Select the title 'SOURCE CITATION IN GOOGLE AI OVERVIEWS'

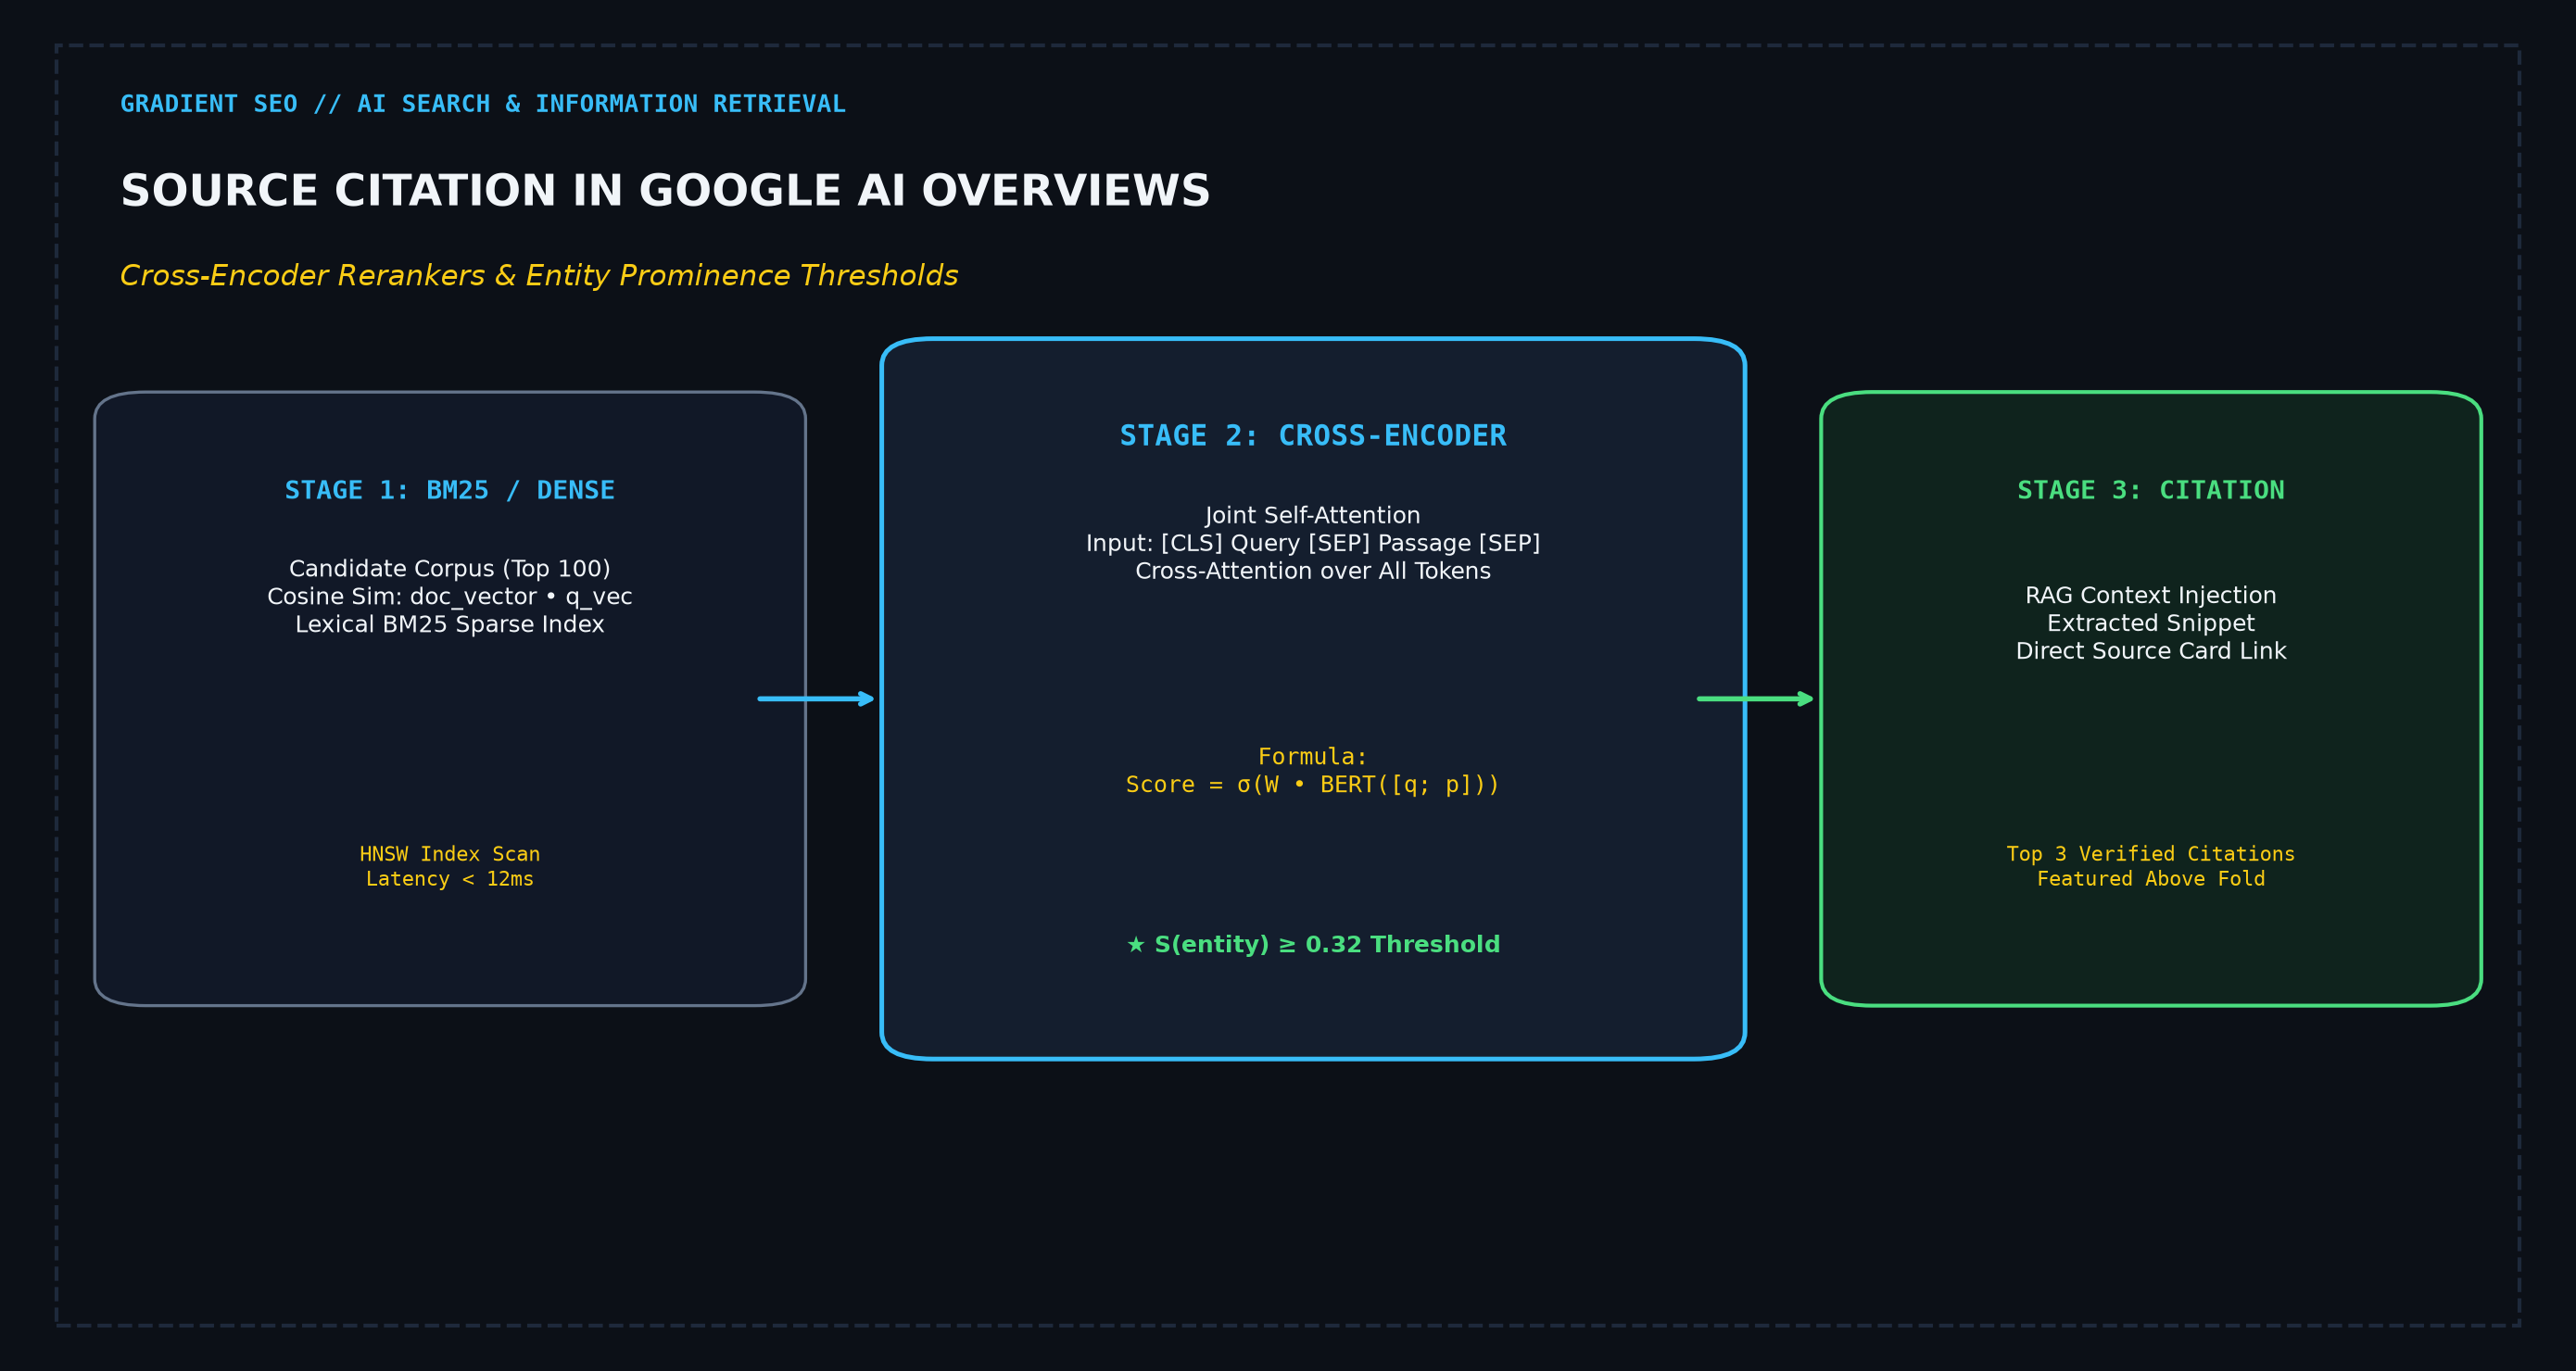pyautogui.click(x=665, y=191)
